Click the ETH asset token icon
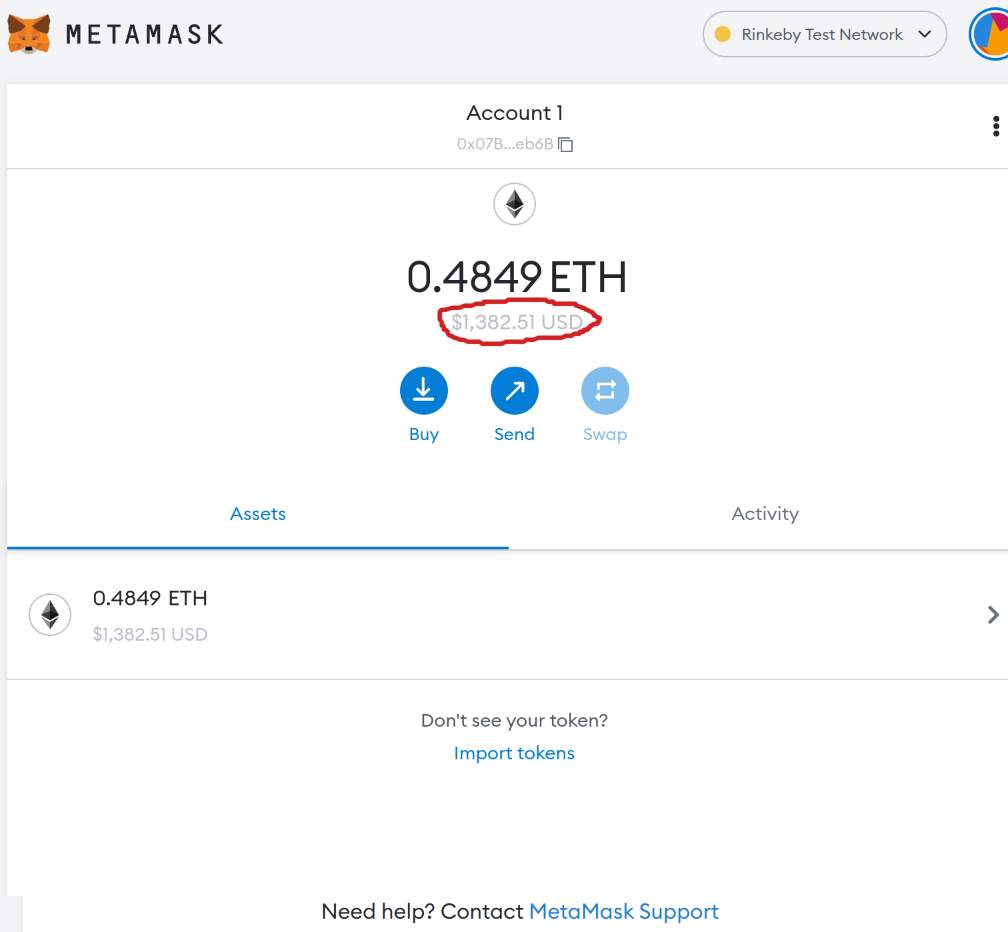1008x932 pixels. coord(50,614)
